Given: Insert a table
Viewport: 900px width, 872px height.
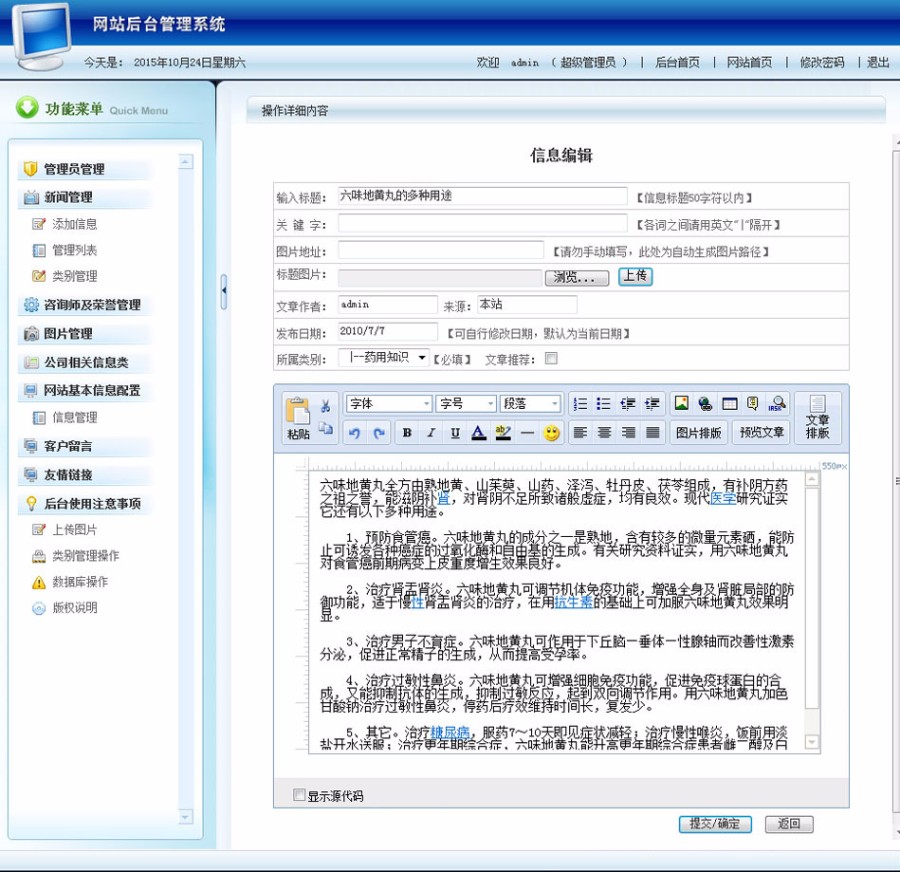Looking at the screenshot, I should (x=730, y=404).
